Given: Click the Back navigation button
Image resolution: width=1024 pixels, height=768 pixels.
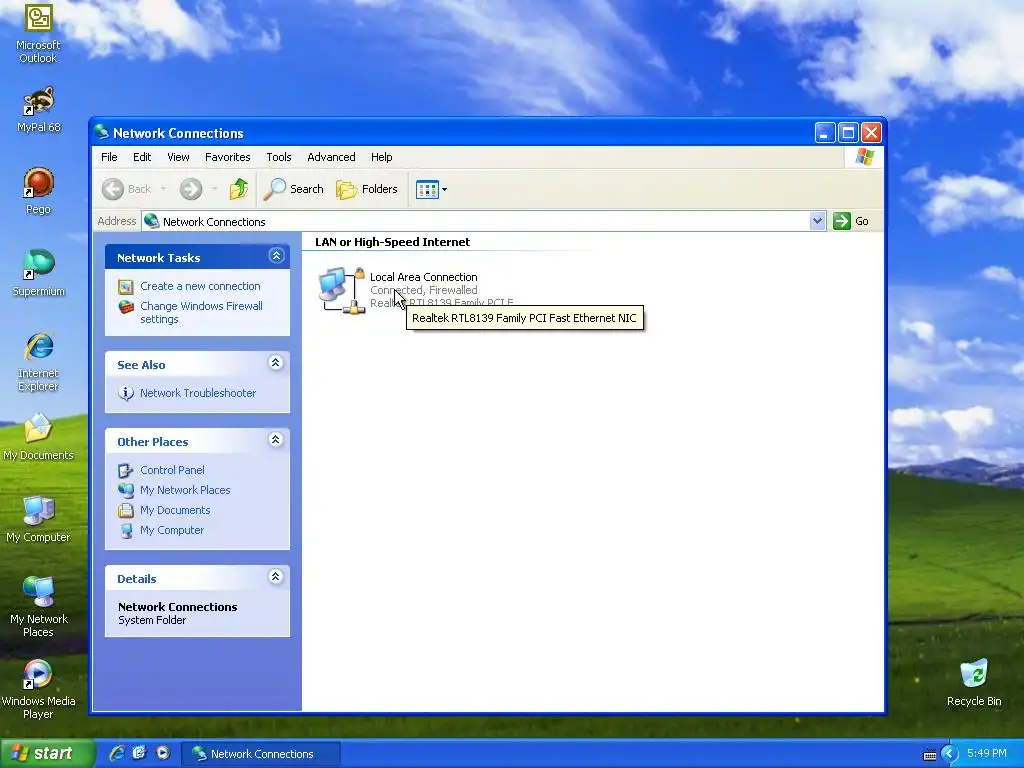Looking at the screenshot, I should (x=127, y=189).
